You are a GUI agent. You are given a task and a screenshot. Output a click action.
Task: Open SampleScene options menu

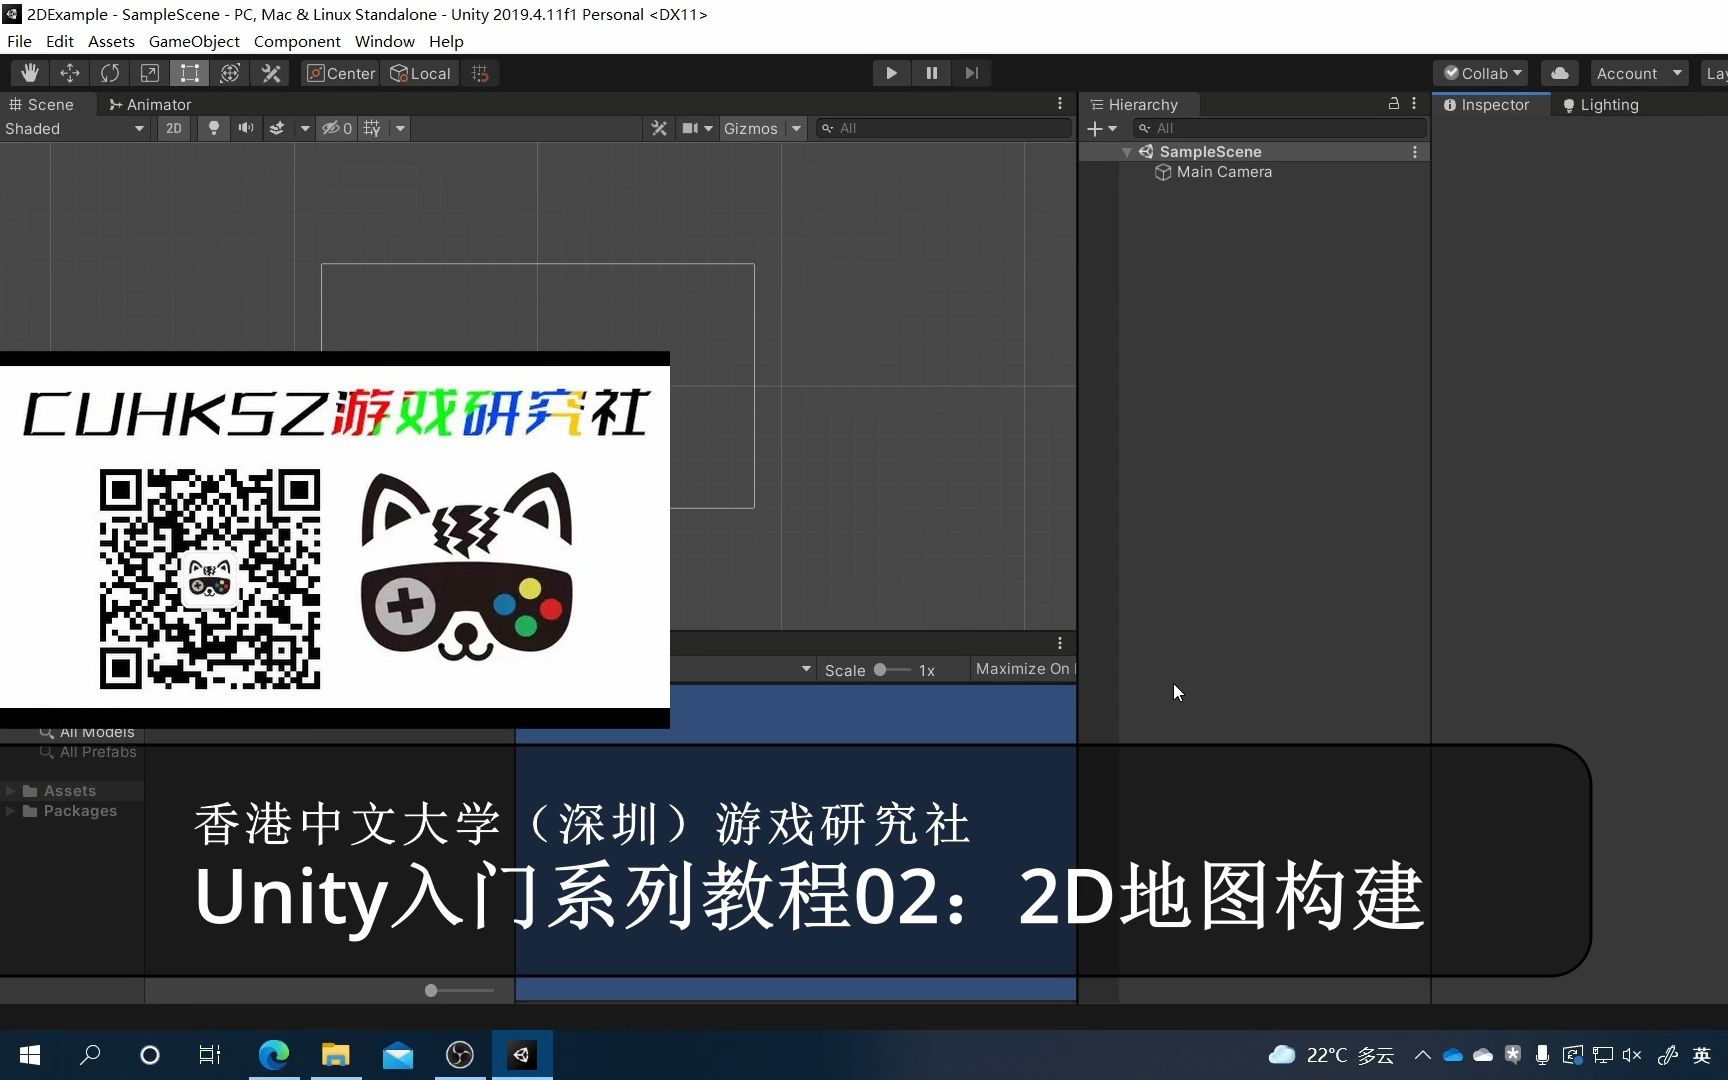[1414, 152]
